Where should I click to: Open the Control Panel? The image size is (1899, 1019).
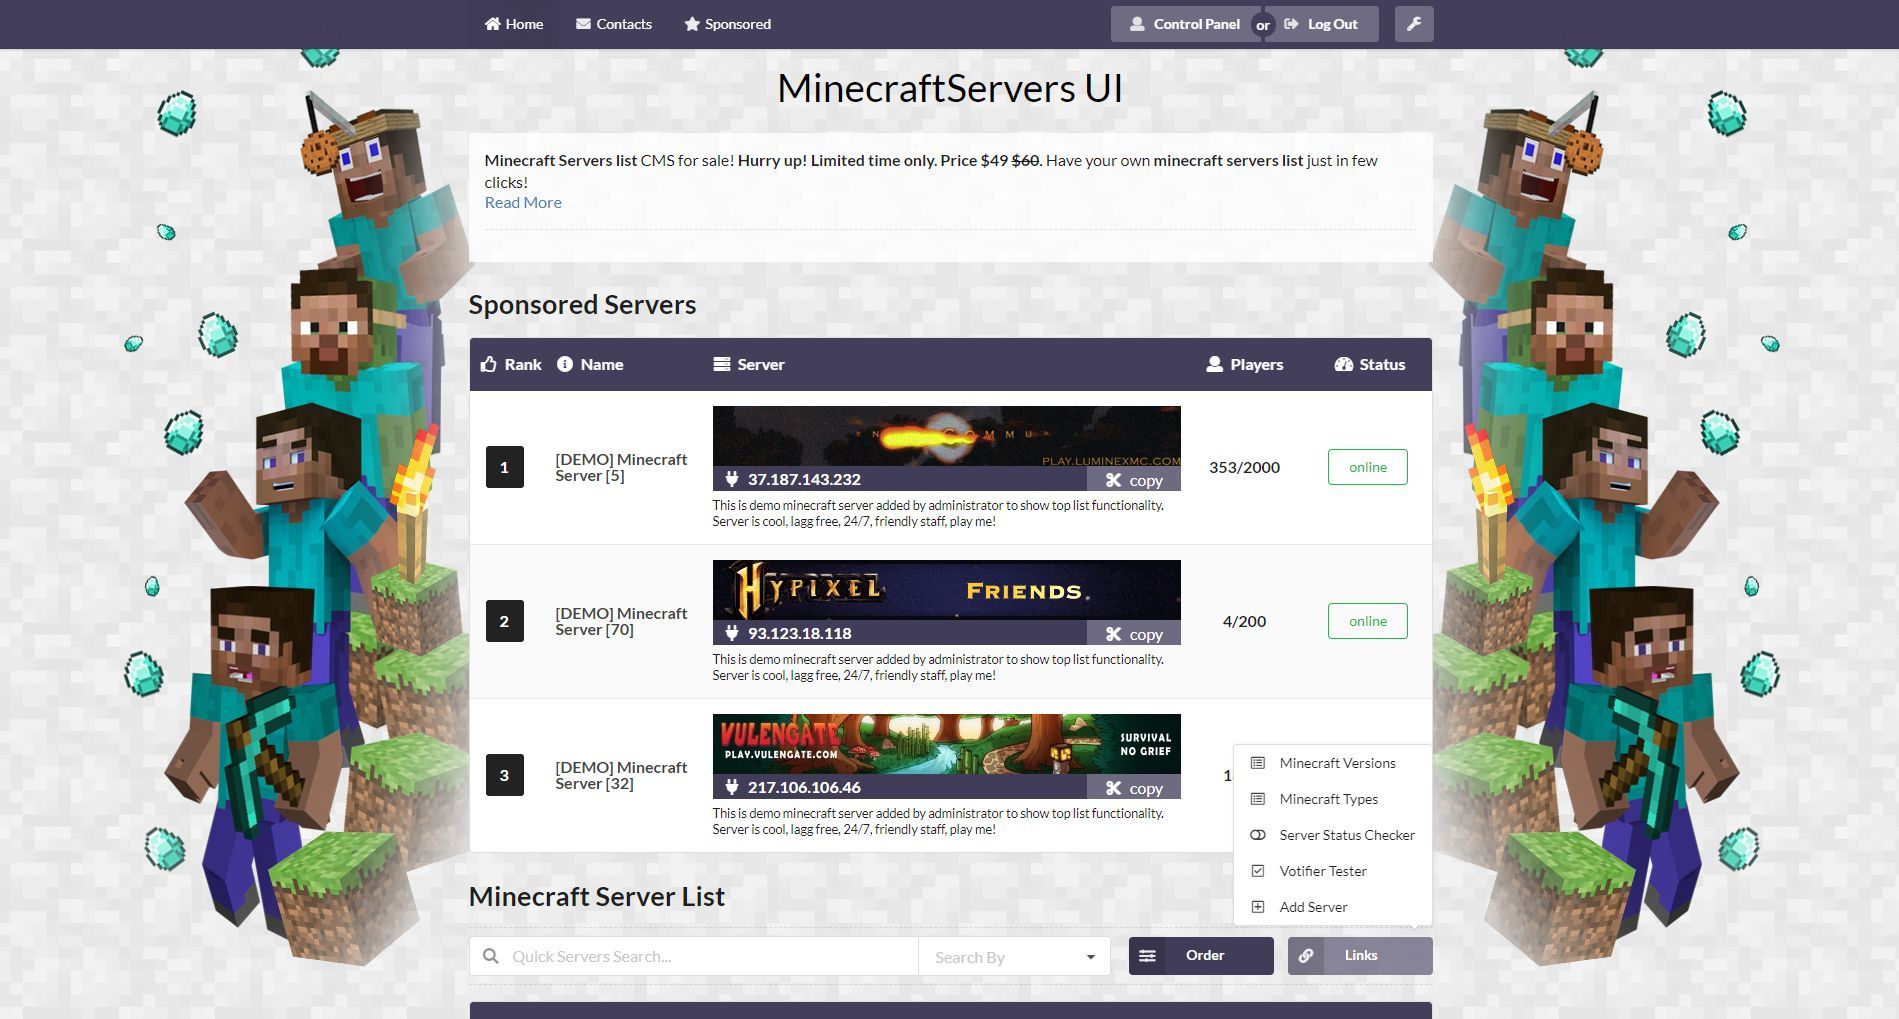click(x=1184, y=24)
